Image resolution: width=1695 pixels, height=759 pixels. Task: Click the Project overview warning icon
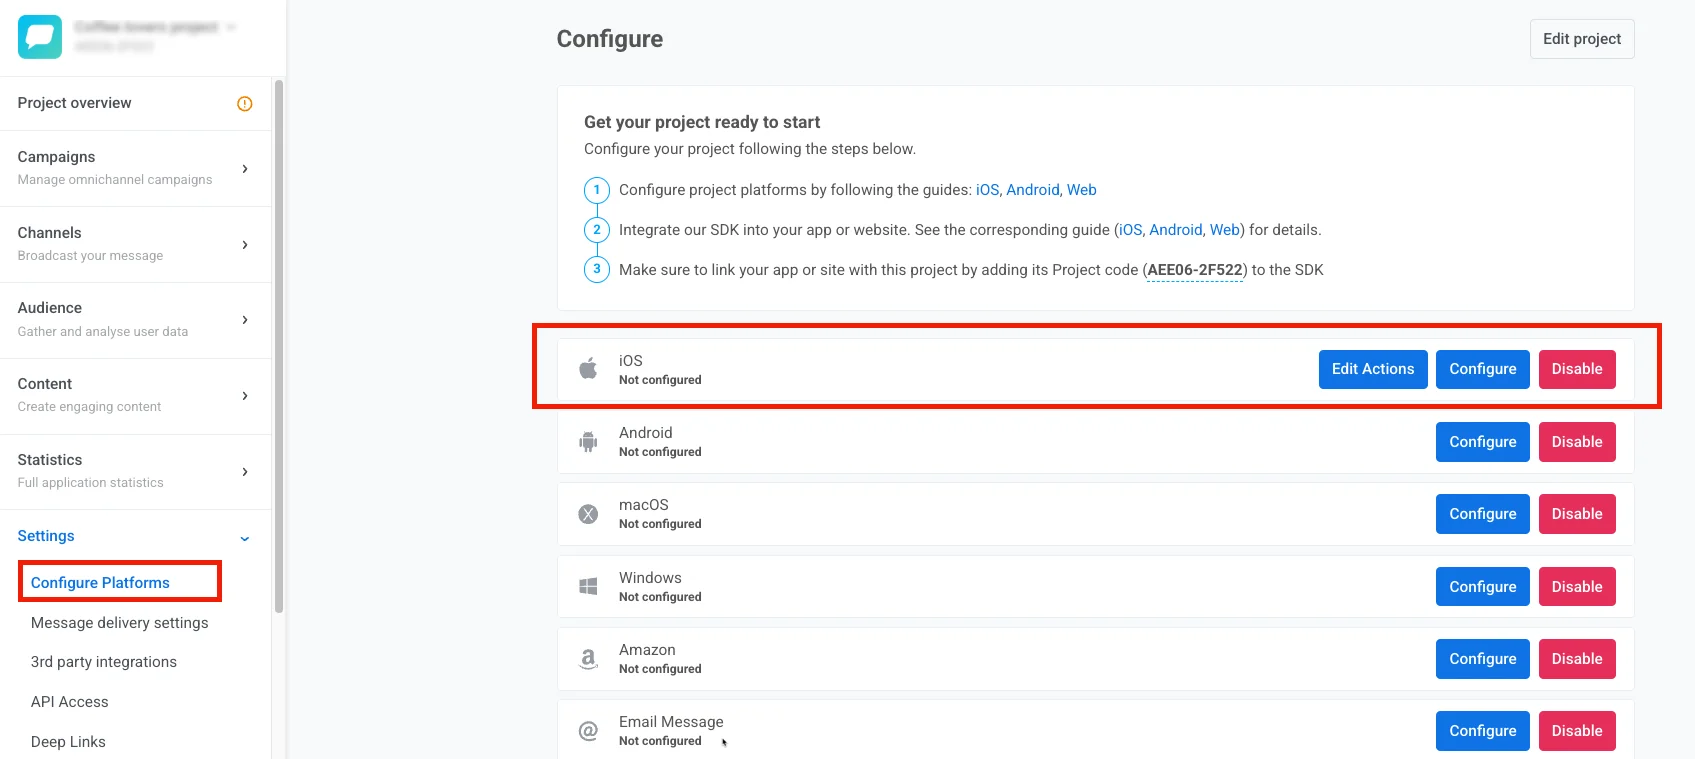[245, 104]
